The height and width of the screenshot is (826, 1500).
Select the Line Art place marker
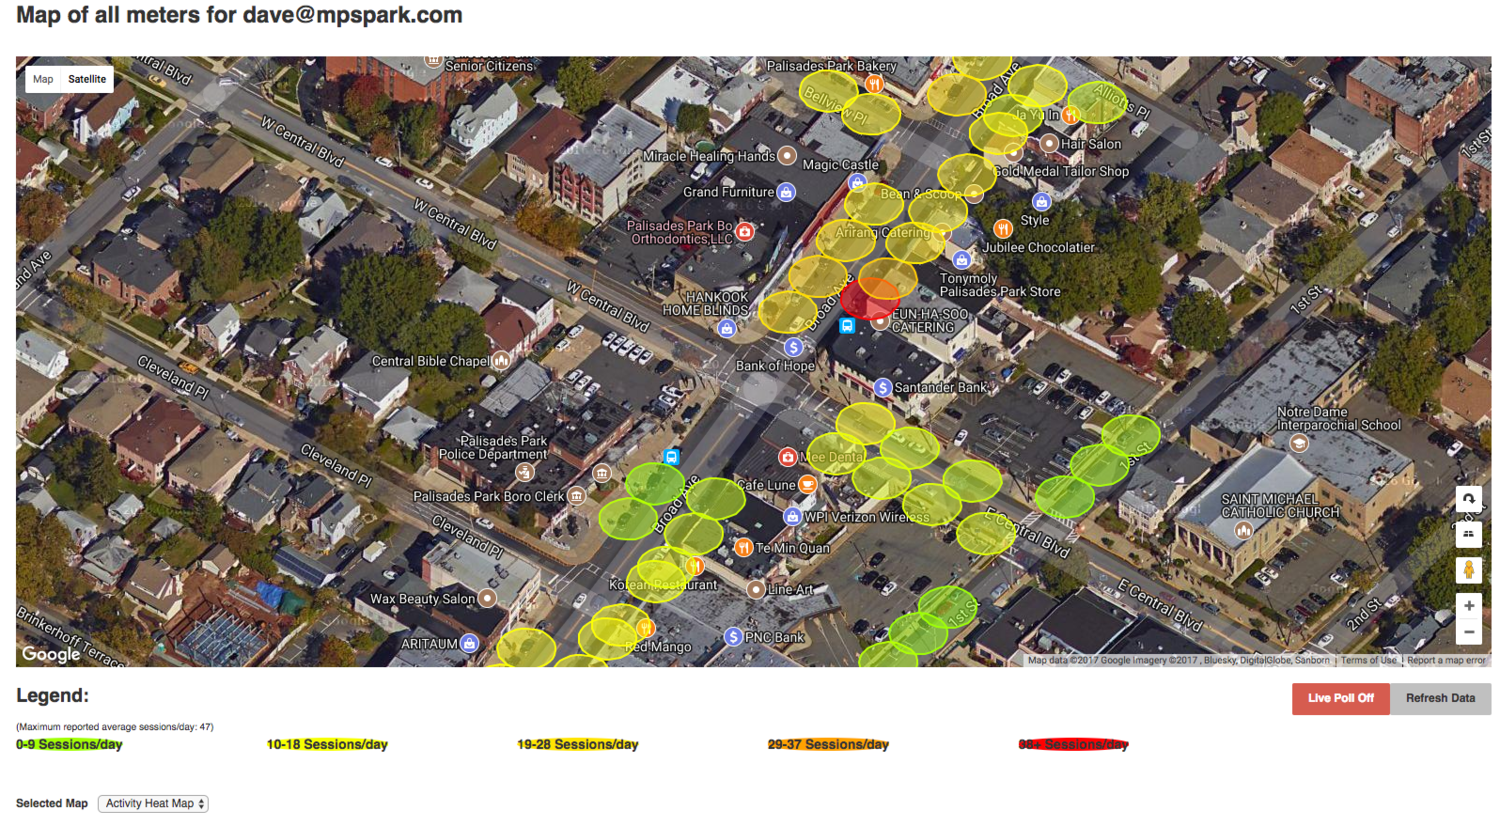[x=756, y=590]
